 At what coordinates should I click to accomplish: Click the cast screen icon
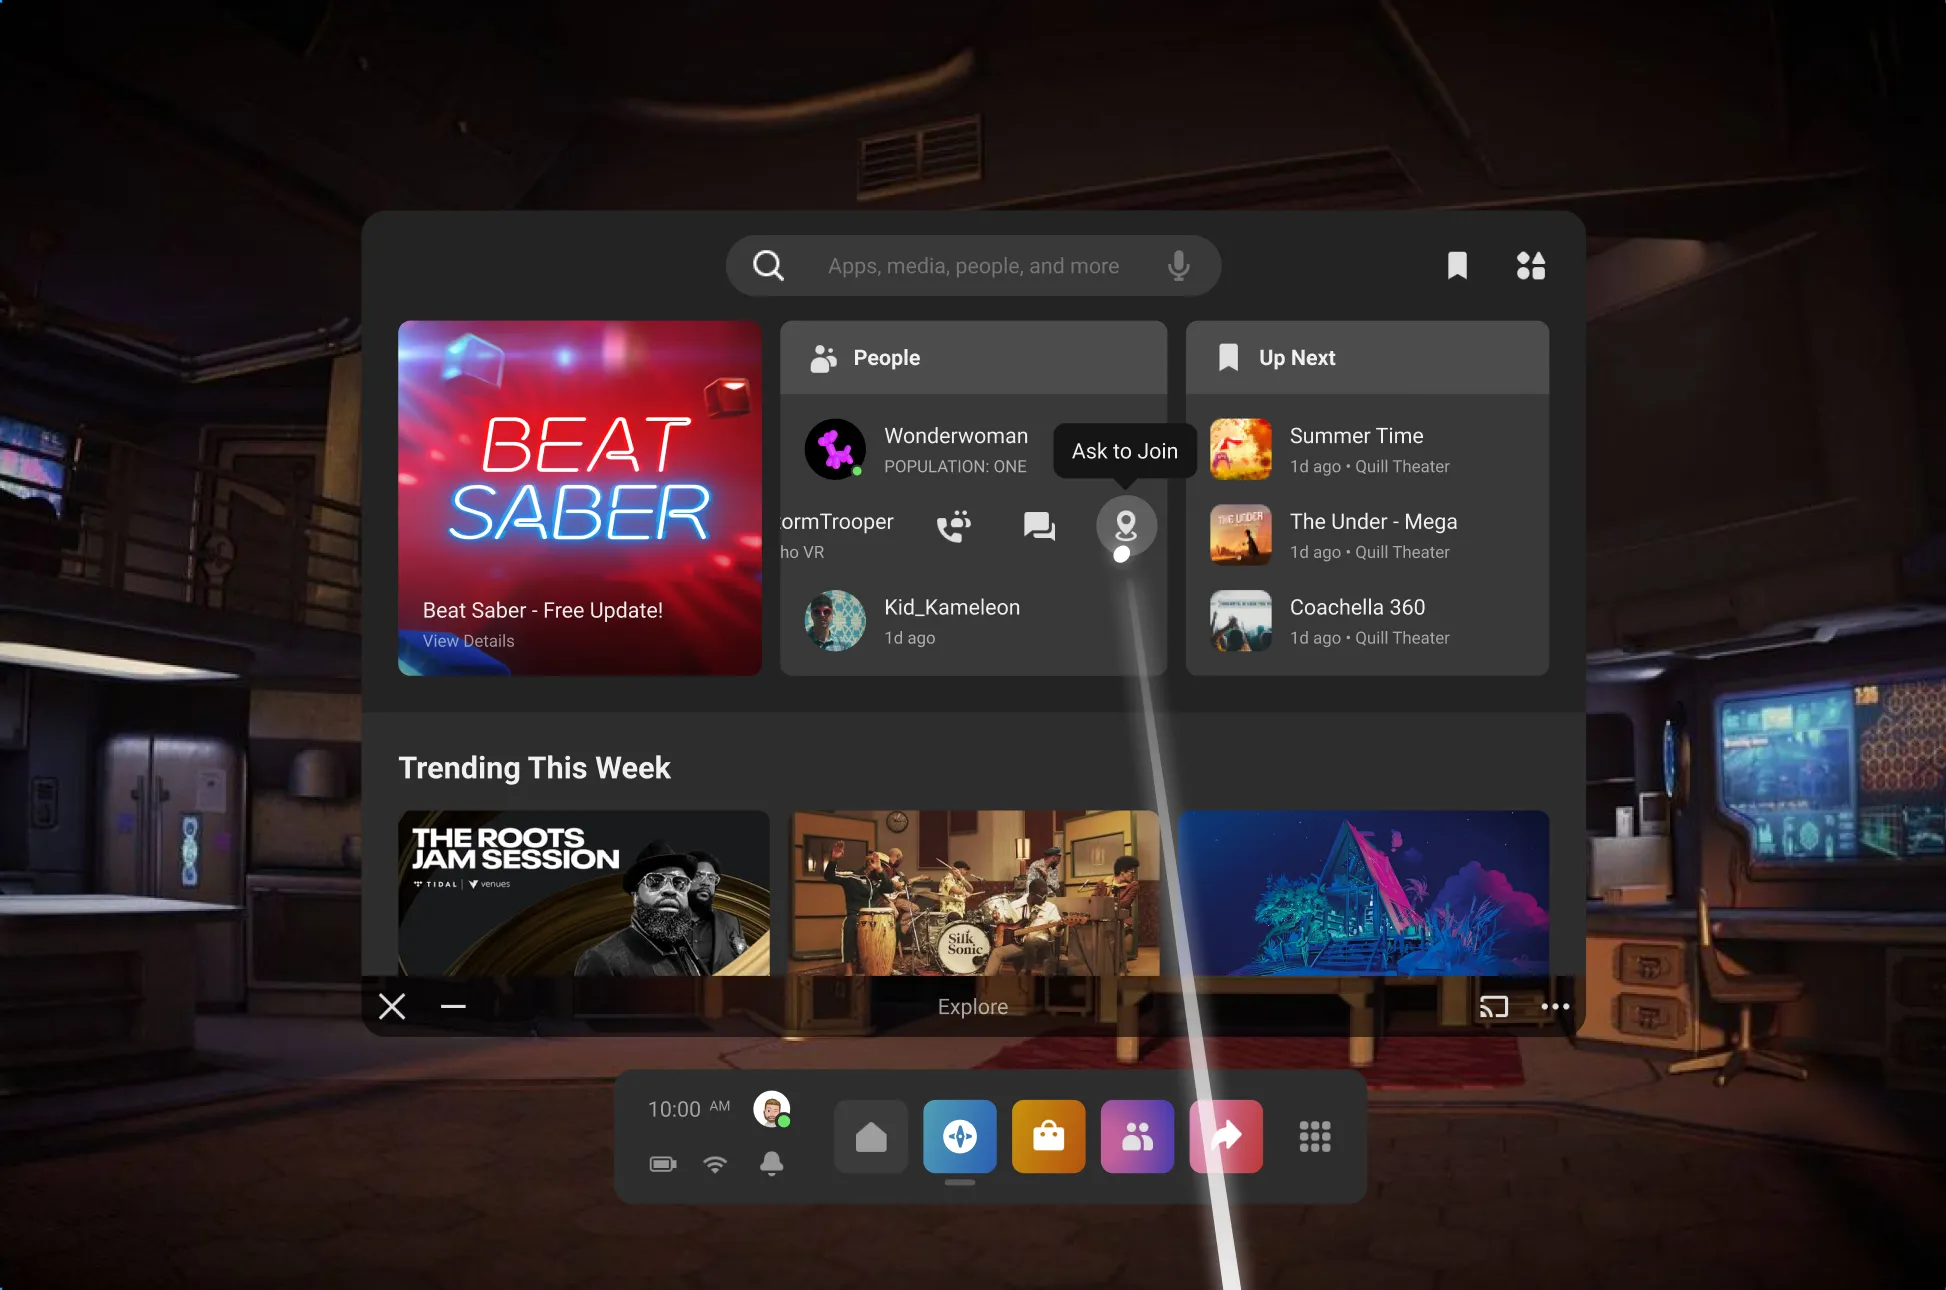(1493, 1007)
